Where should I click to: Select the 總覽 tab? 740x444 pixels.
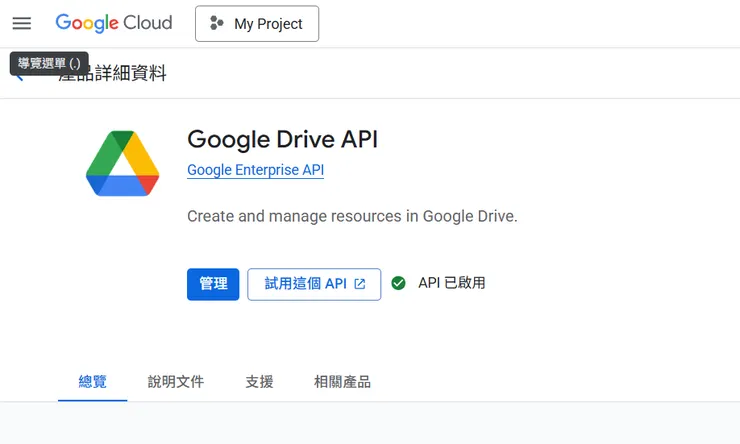point(93,382)
